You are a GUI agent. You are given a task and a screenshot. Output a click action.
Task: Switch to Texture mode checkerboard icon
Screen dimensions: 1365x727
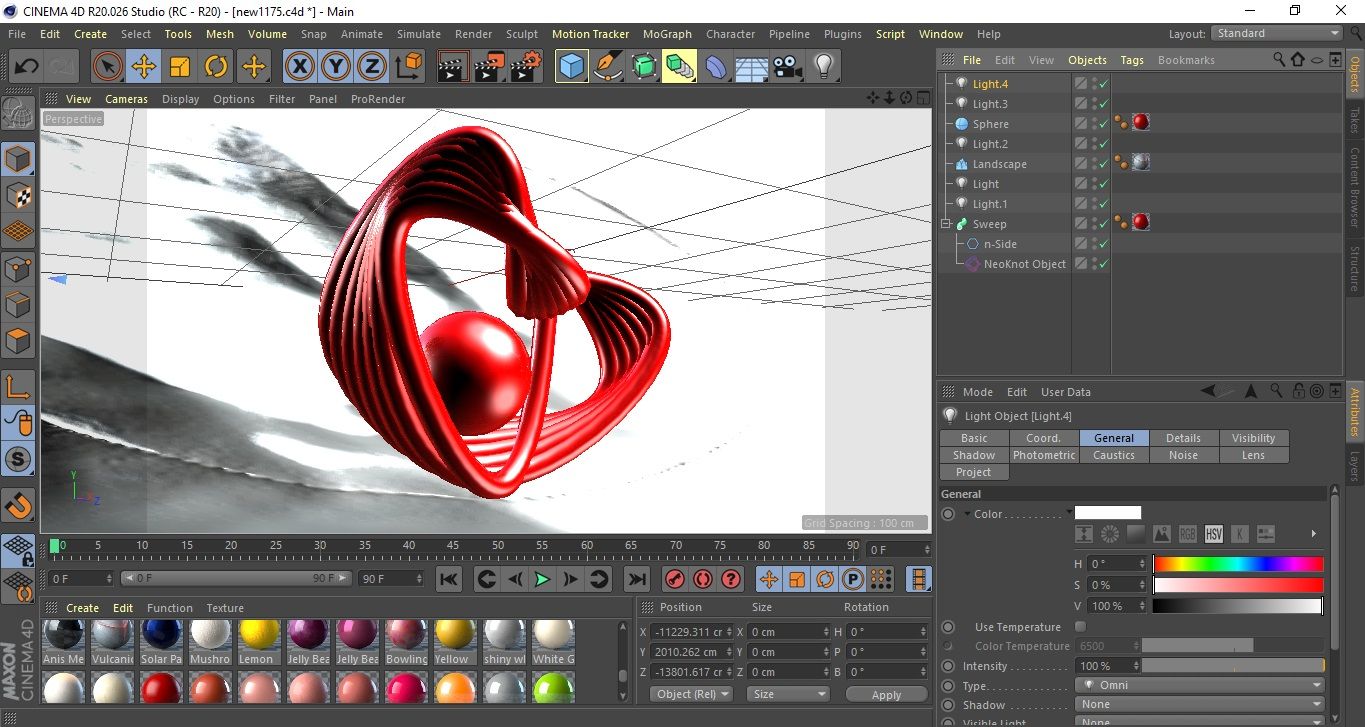click(18, 195)
